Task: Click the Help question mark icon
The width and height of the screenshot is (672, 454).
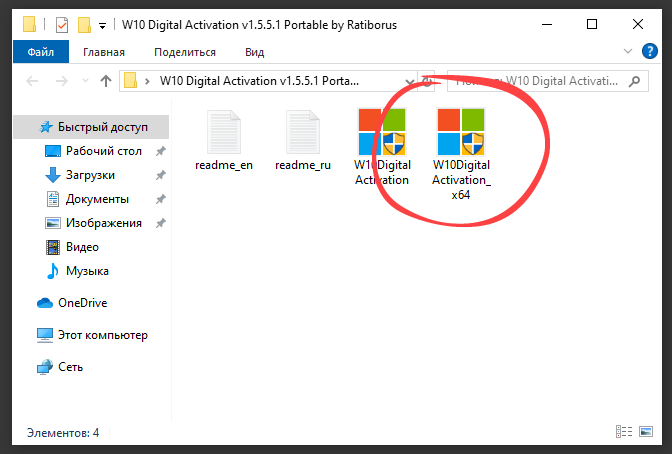Action: point(647,52)
